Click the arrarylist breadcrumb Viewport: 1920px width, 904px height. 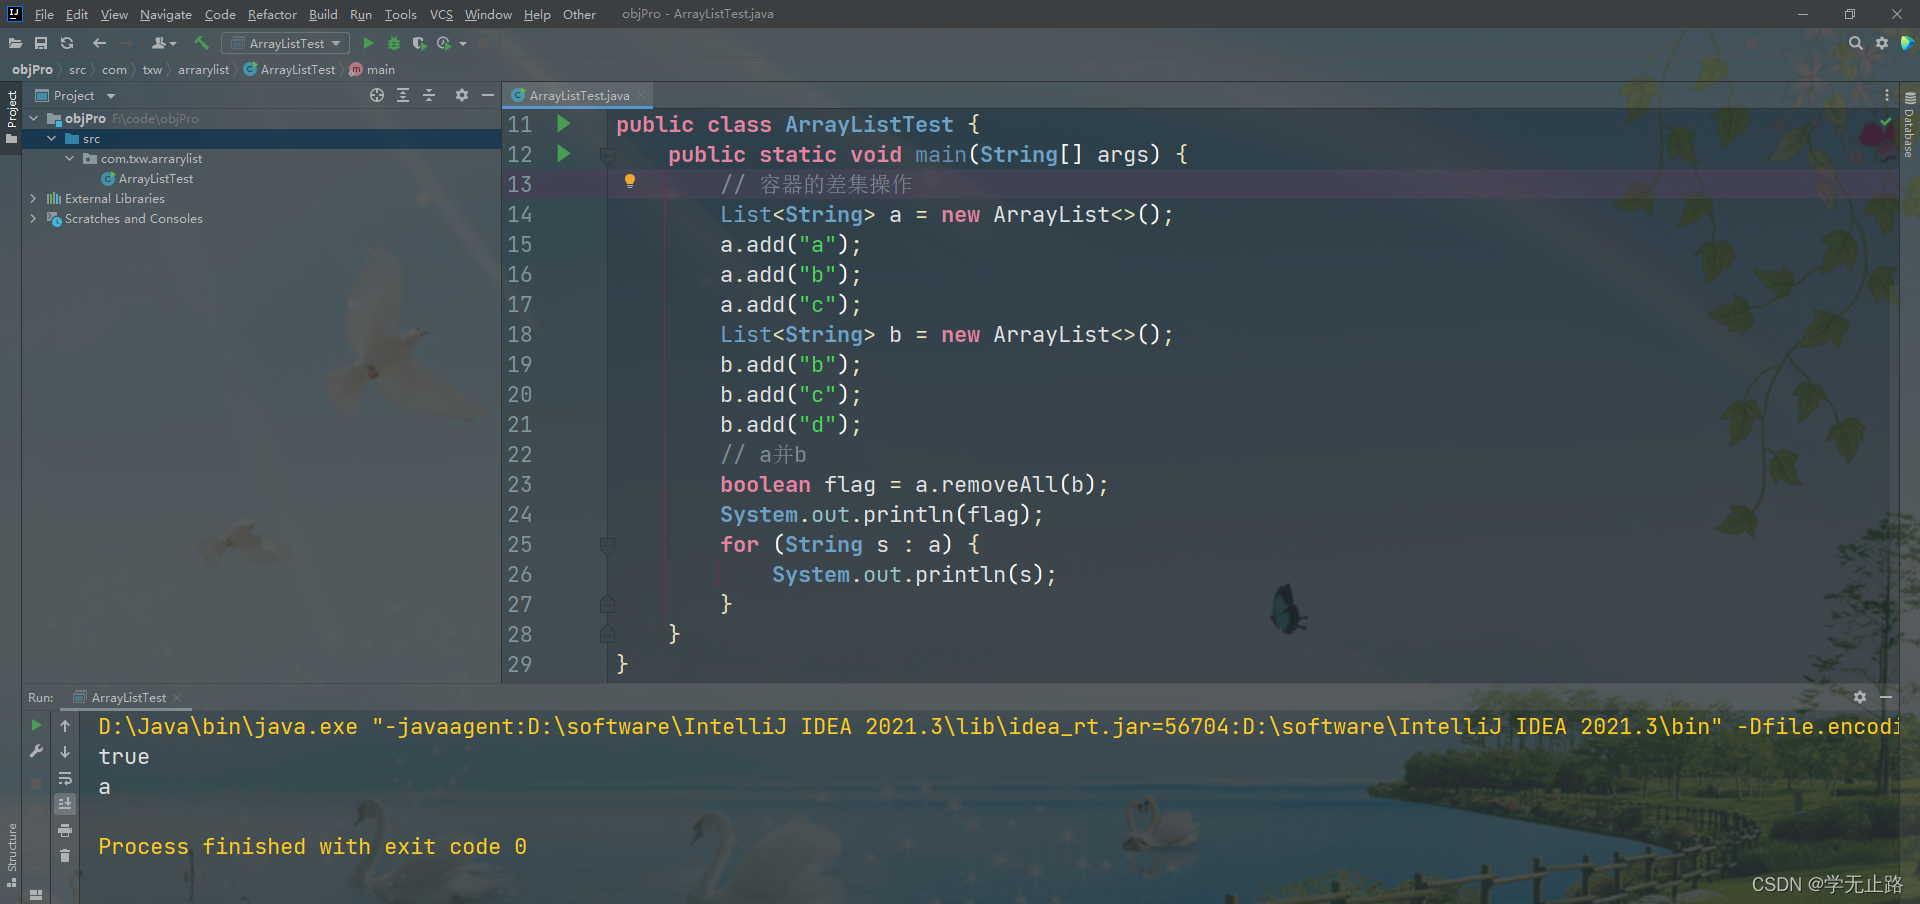(x=203, y=69)
